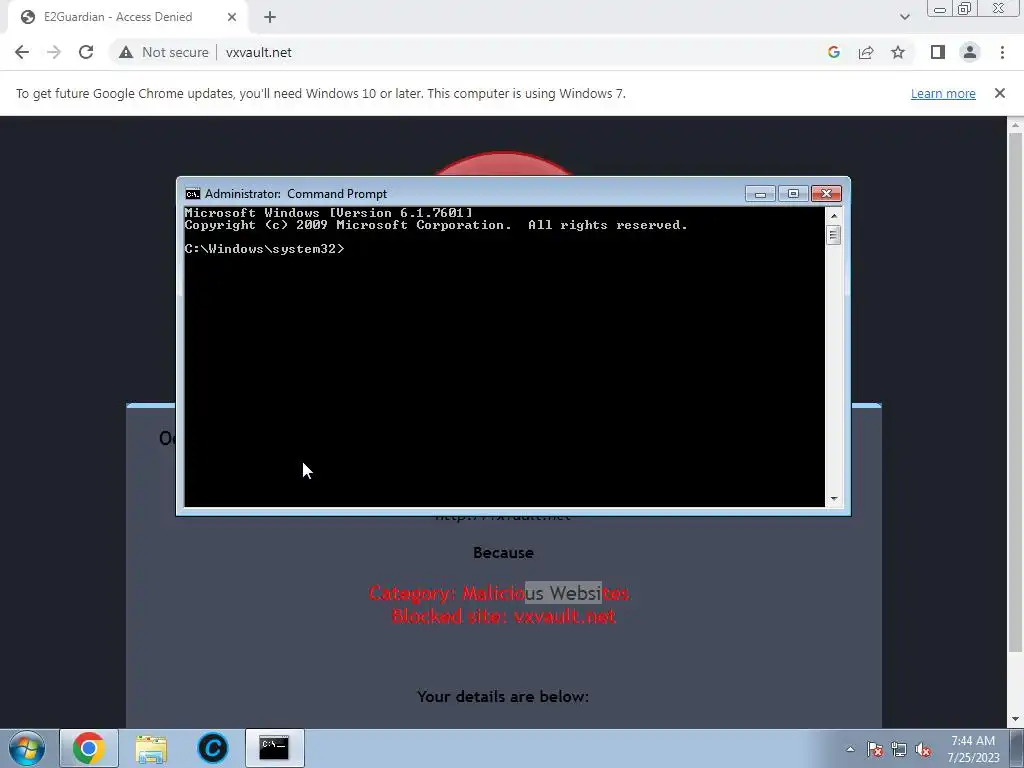Image resolution: width=1024 pixels, height=768 pixels.
Task: Open Chrome from the taskbar
Action: 89,748
